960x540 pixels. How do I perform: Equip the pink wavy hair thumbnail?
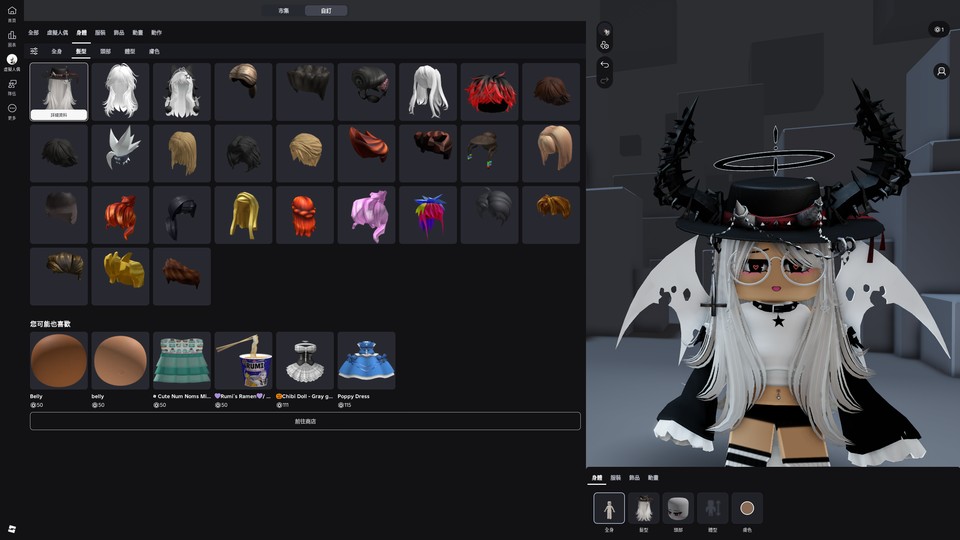tap(366, 215)
